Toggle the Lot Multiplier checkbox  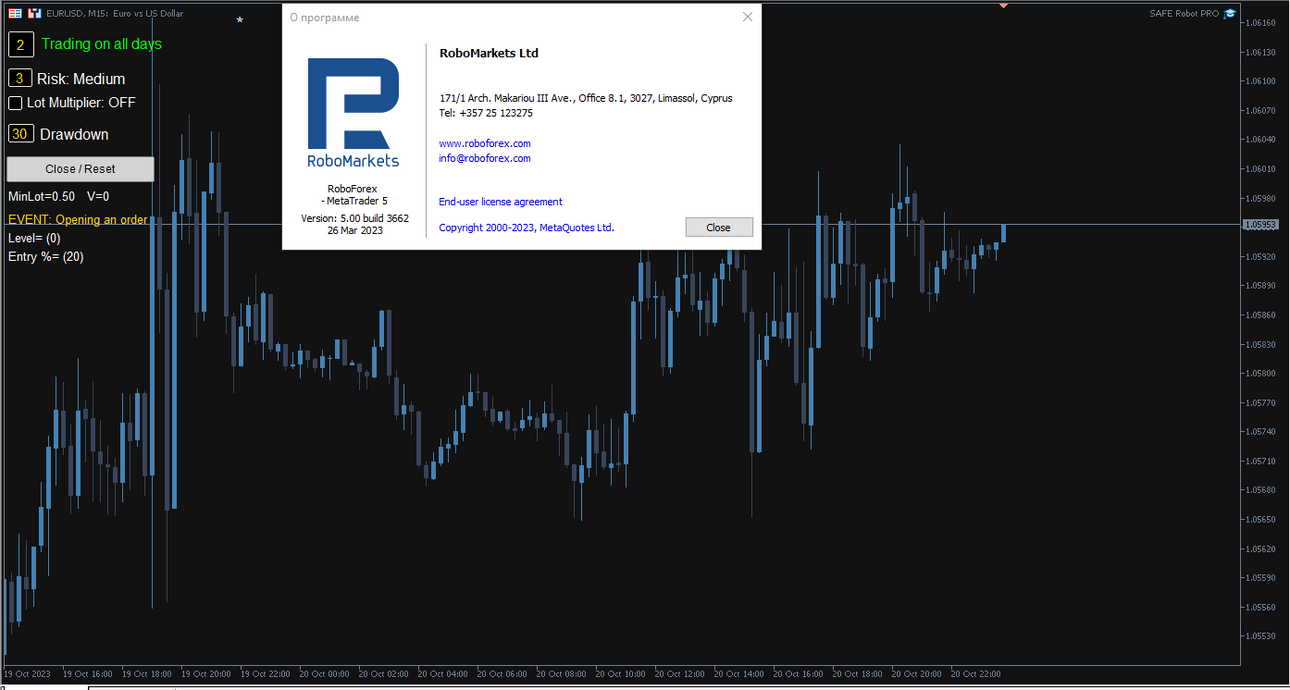point(15,103)
